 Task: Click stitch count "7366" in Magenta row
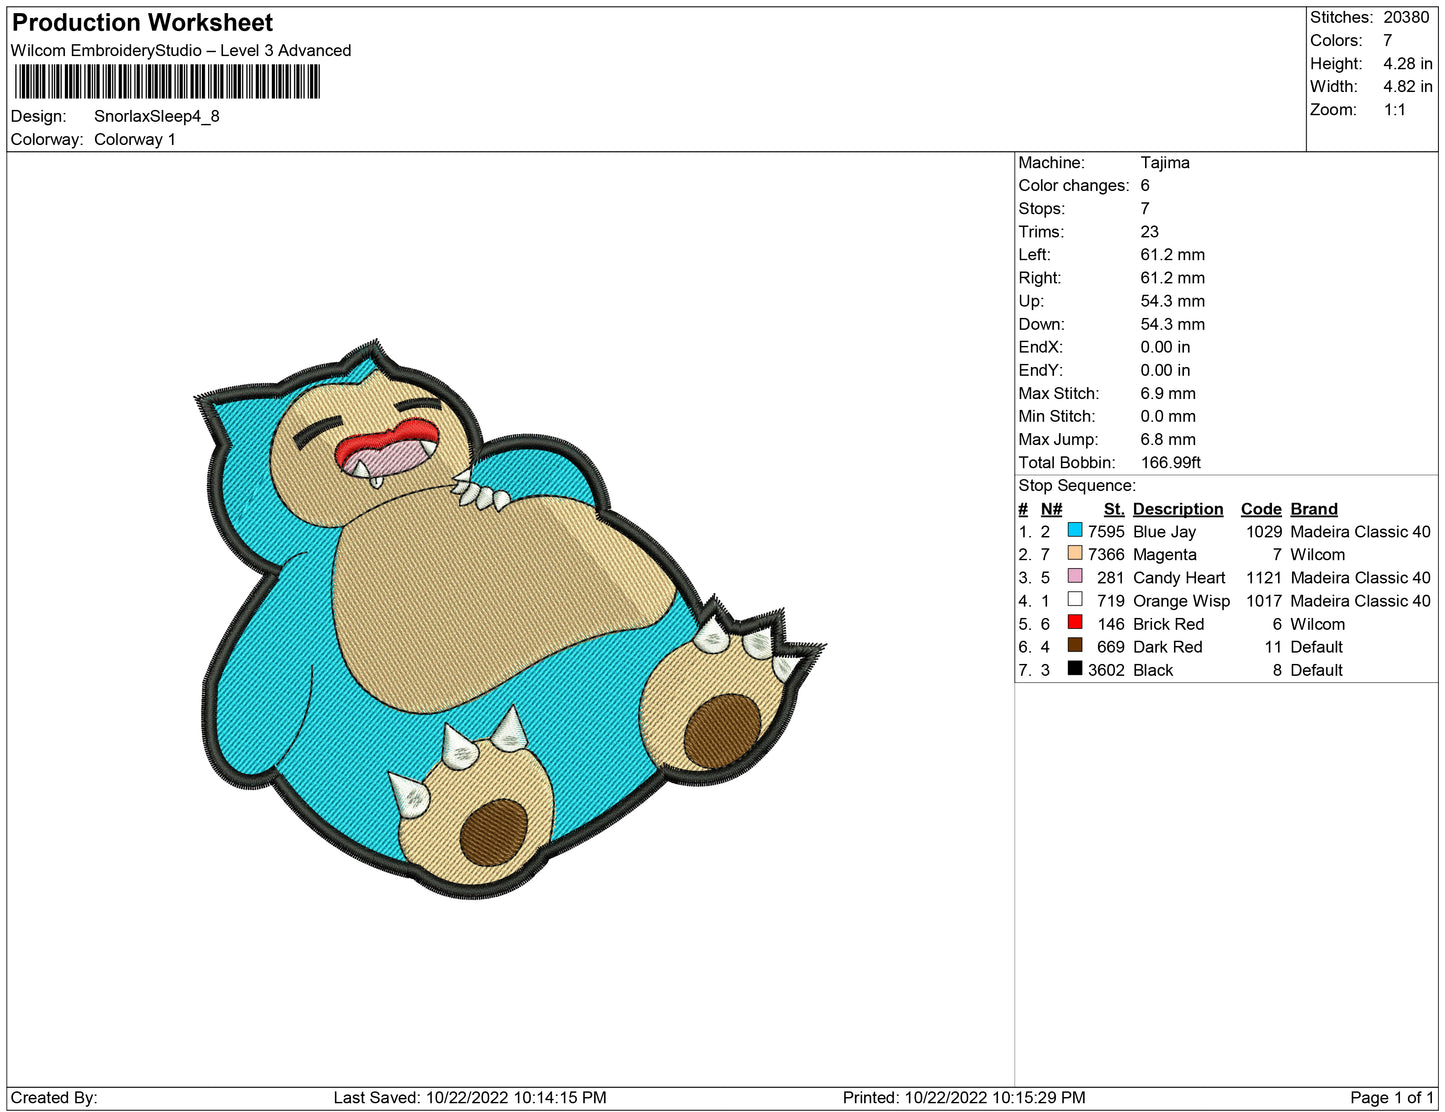(x=1107, y=555)
